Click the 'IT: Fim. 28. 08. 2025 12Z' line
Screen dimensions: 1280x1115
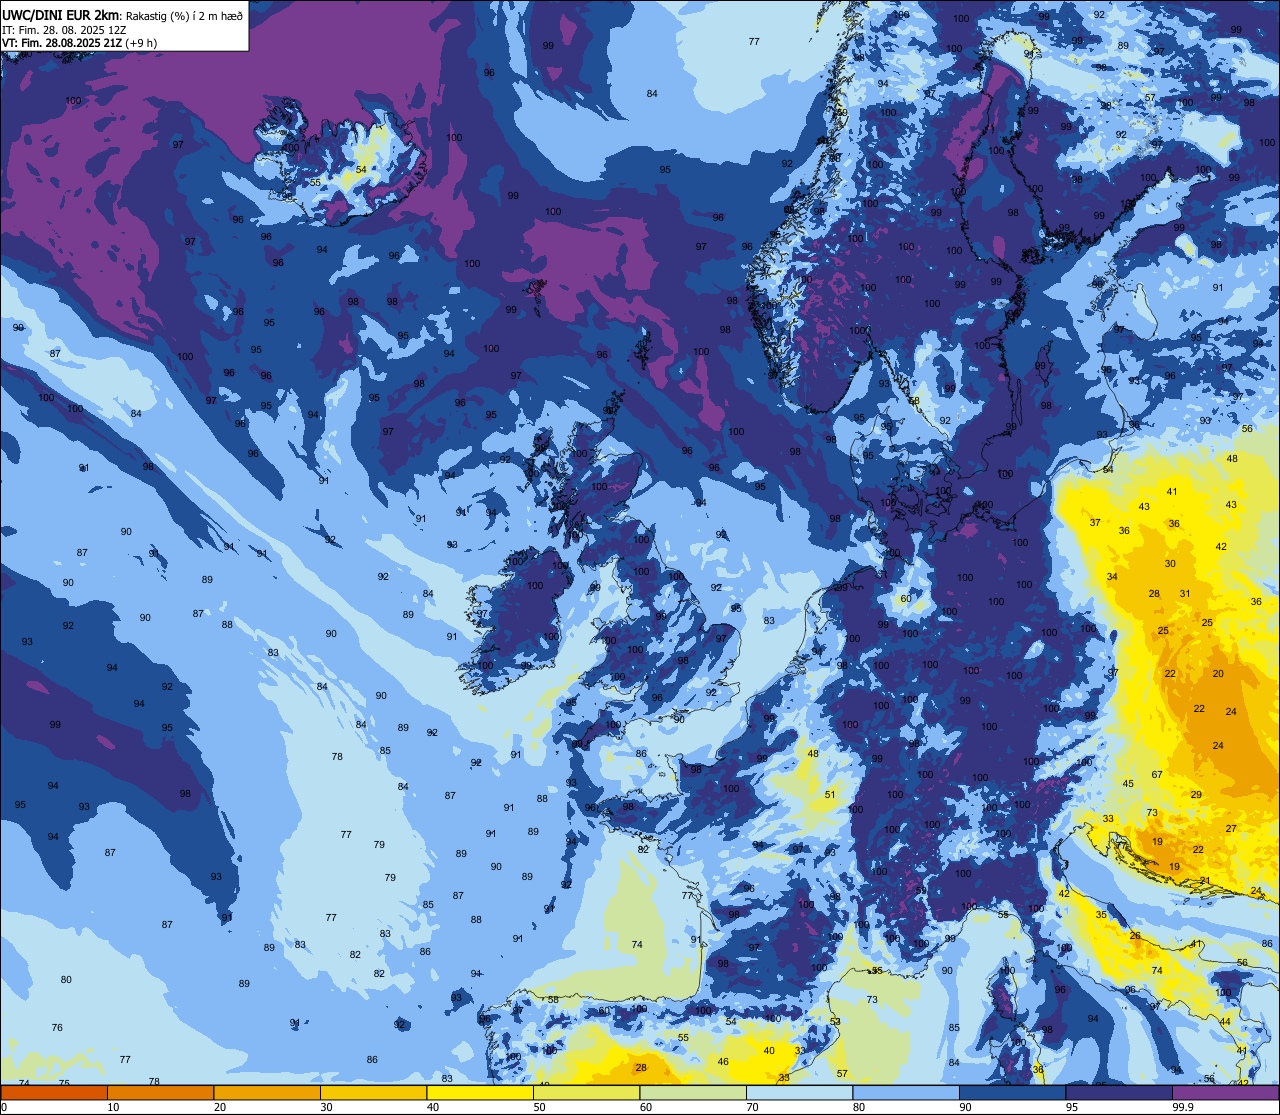pos(64,30)
